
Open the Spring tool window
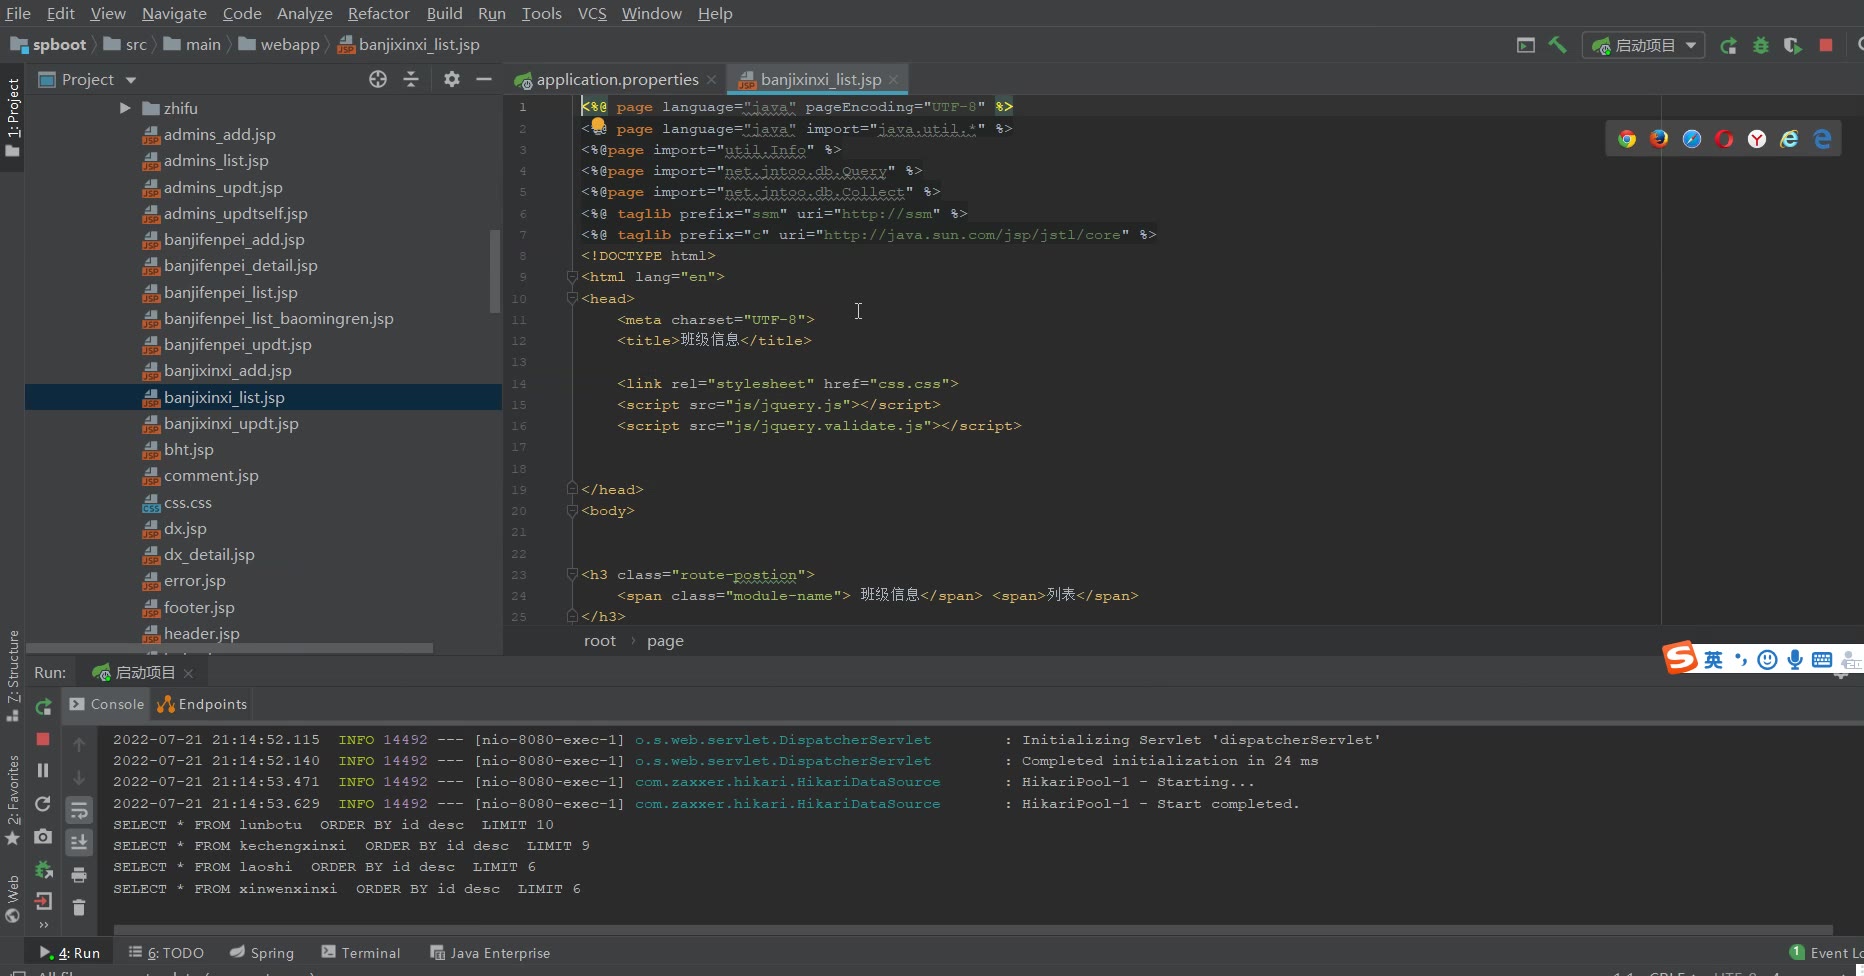tap(262, 953)
